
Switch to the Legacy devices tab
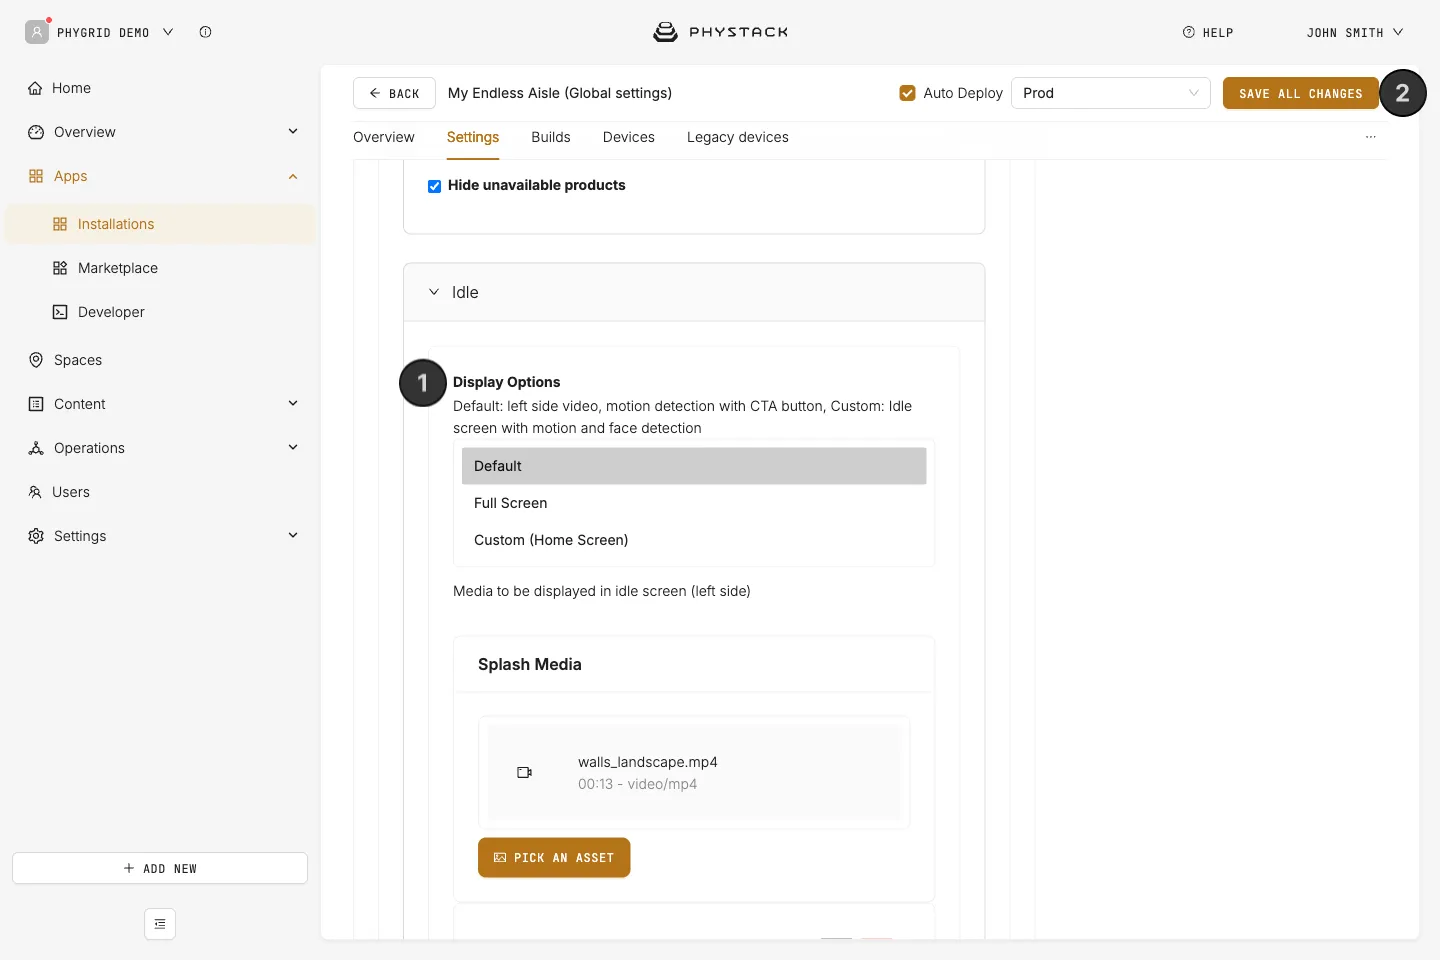point(738,137)
